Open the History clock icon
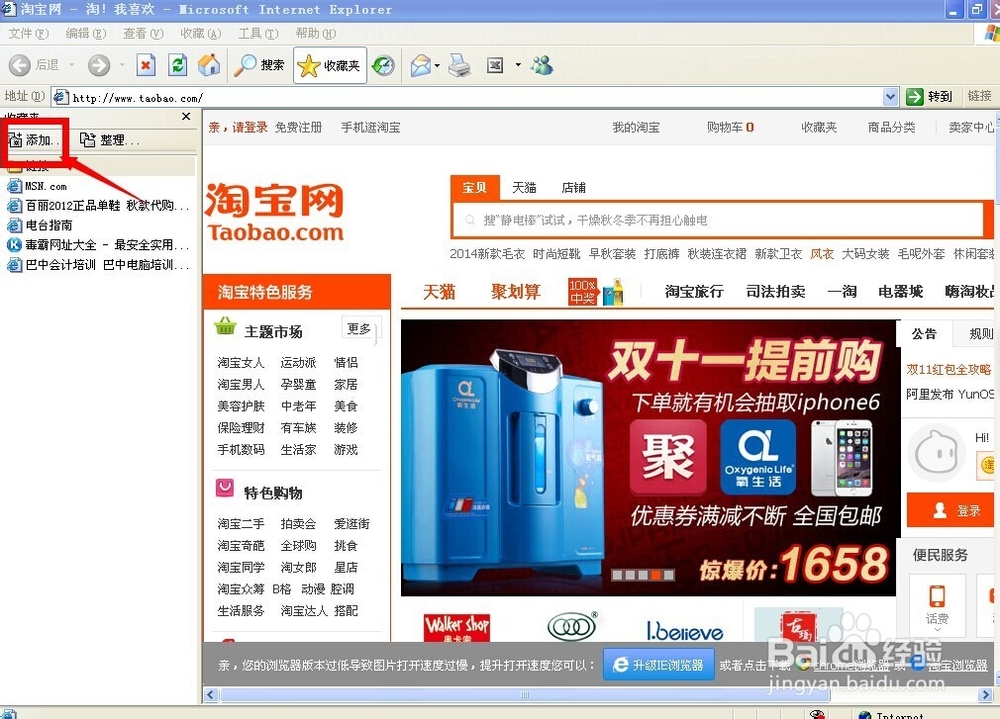Viewport: 1000px width, 719px height. [383, 65]
